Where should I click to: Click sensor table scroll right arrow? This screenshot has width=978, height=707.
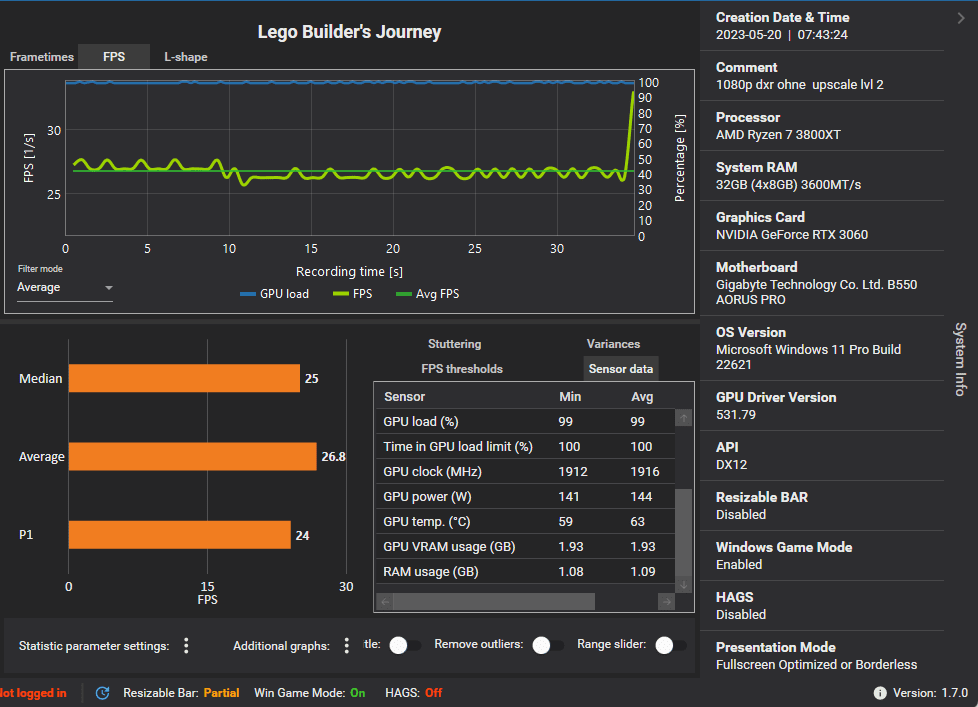pos(667,602)
